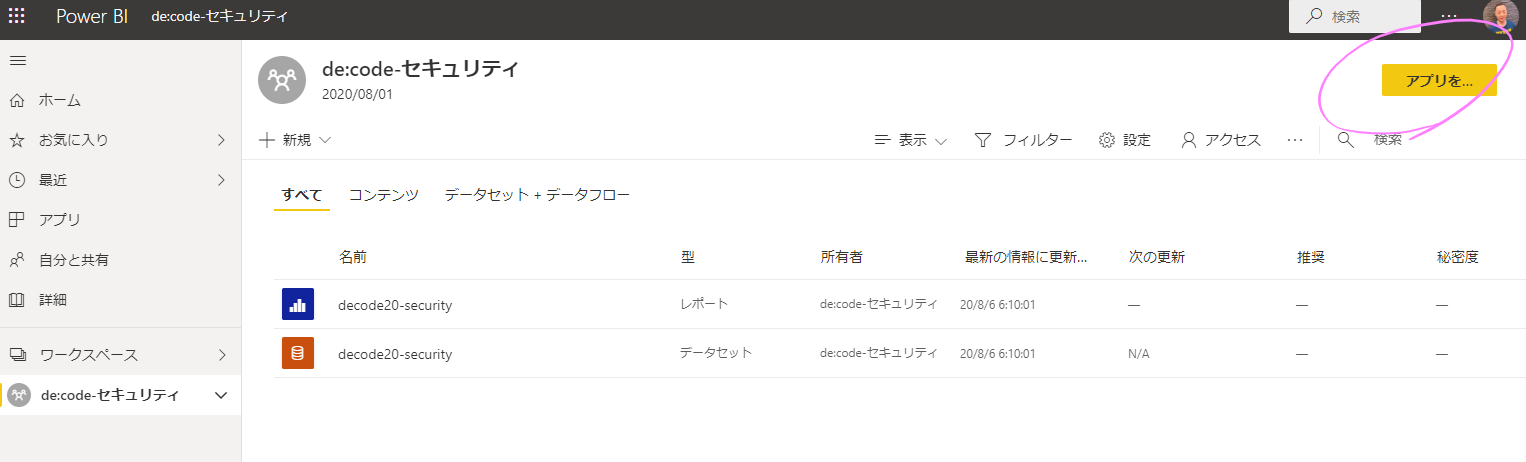Click the データセット type cell
The width and height of the screenshot is (1526, 462).
(716, 352)
